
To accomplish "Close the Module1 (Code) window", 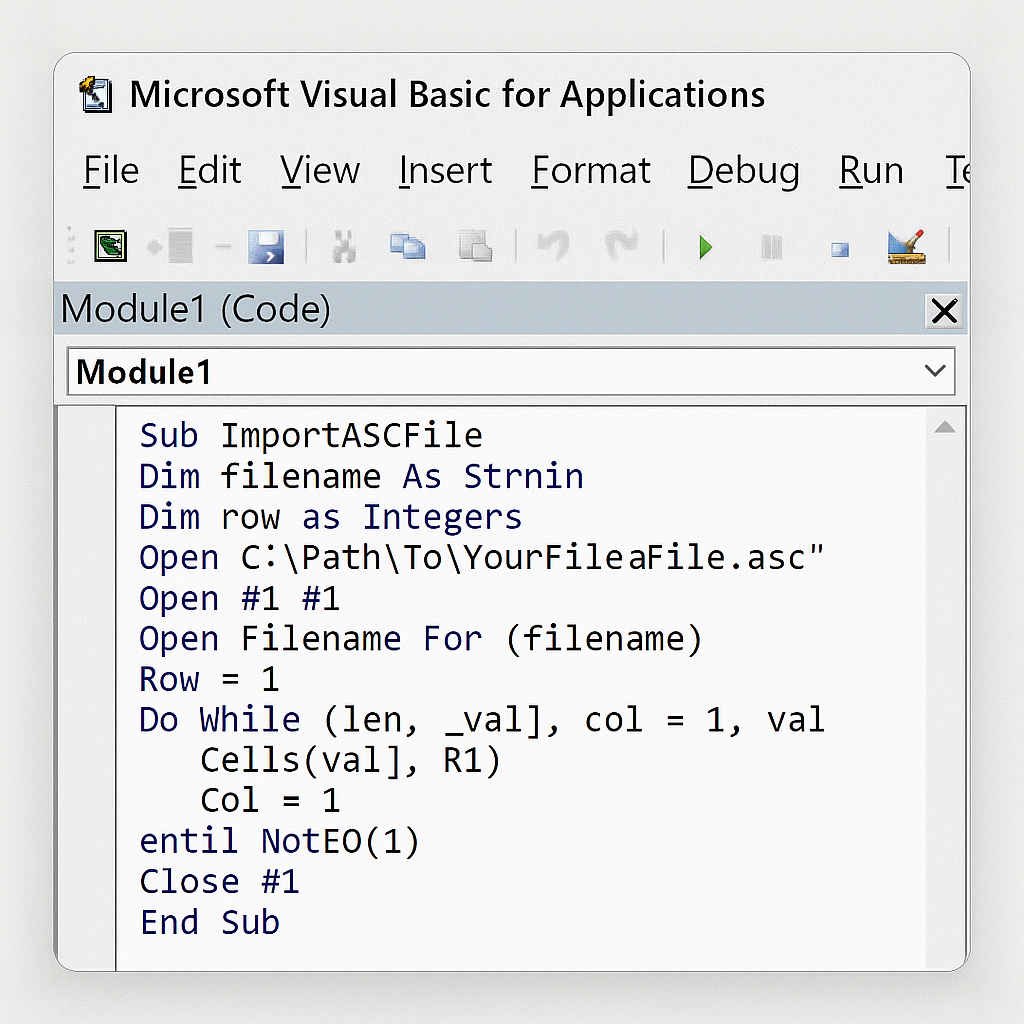I will (944, 311).
